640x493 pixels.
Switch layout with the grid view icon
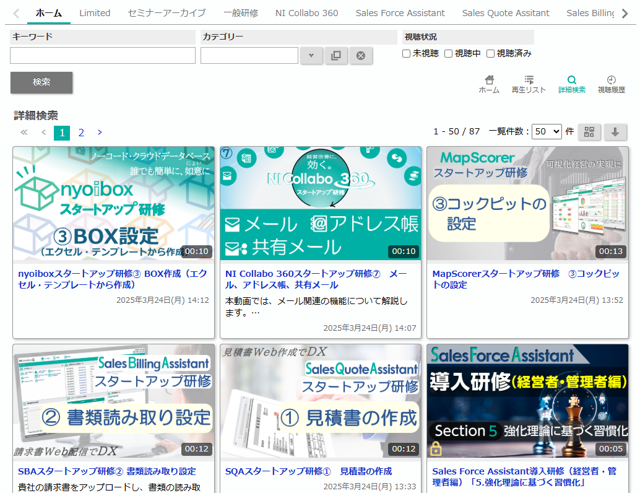(x=589, y=132)
